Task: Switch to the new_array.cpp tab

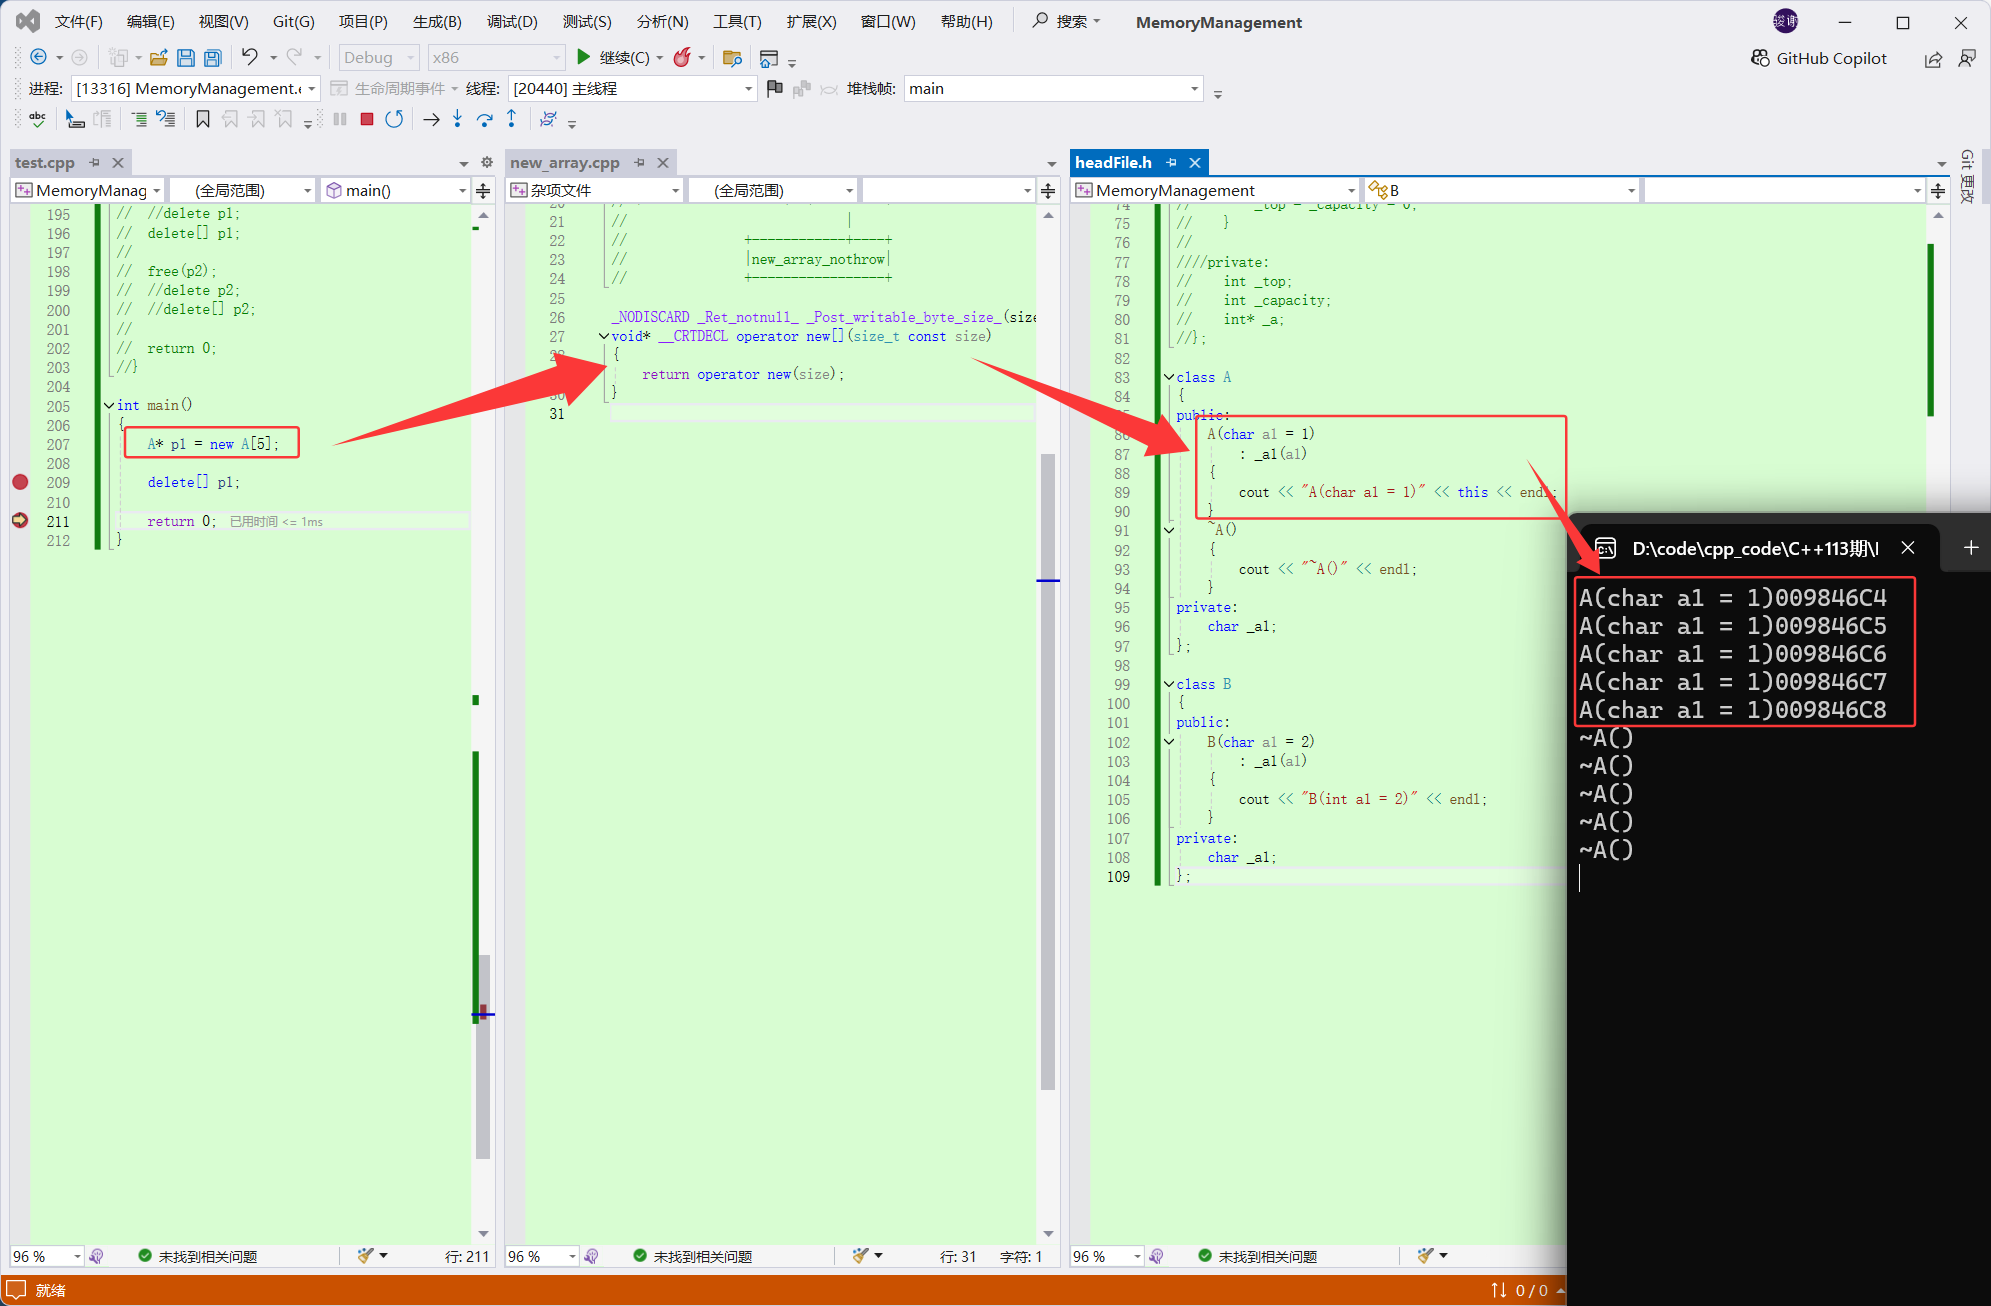Action: coord(564,162)
